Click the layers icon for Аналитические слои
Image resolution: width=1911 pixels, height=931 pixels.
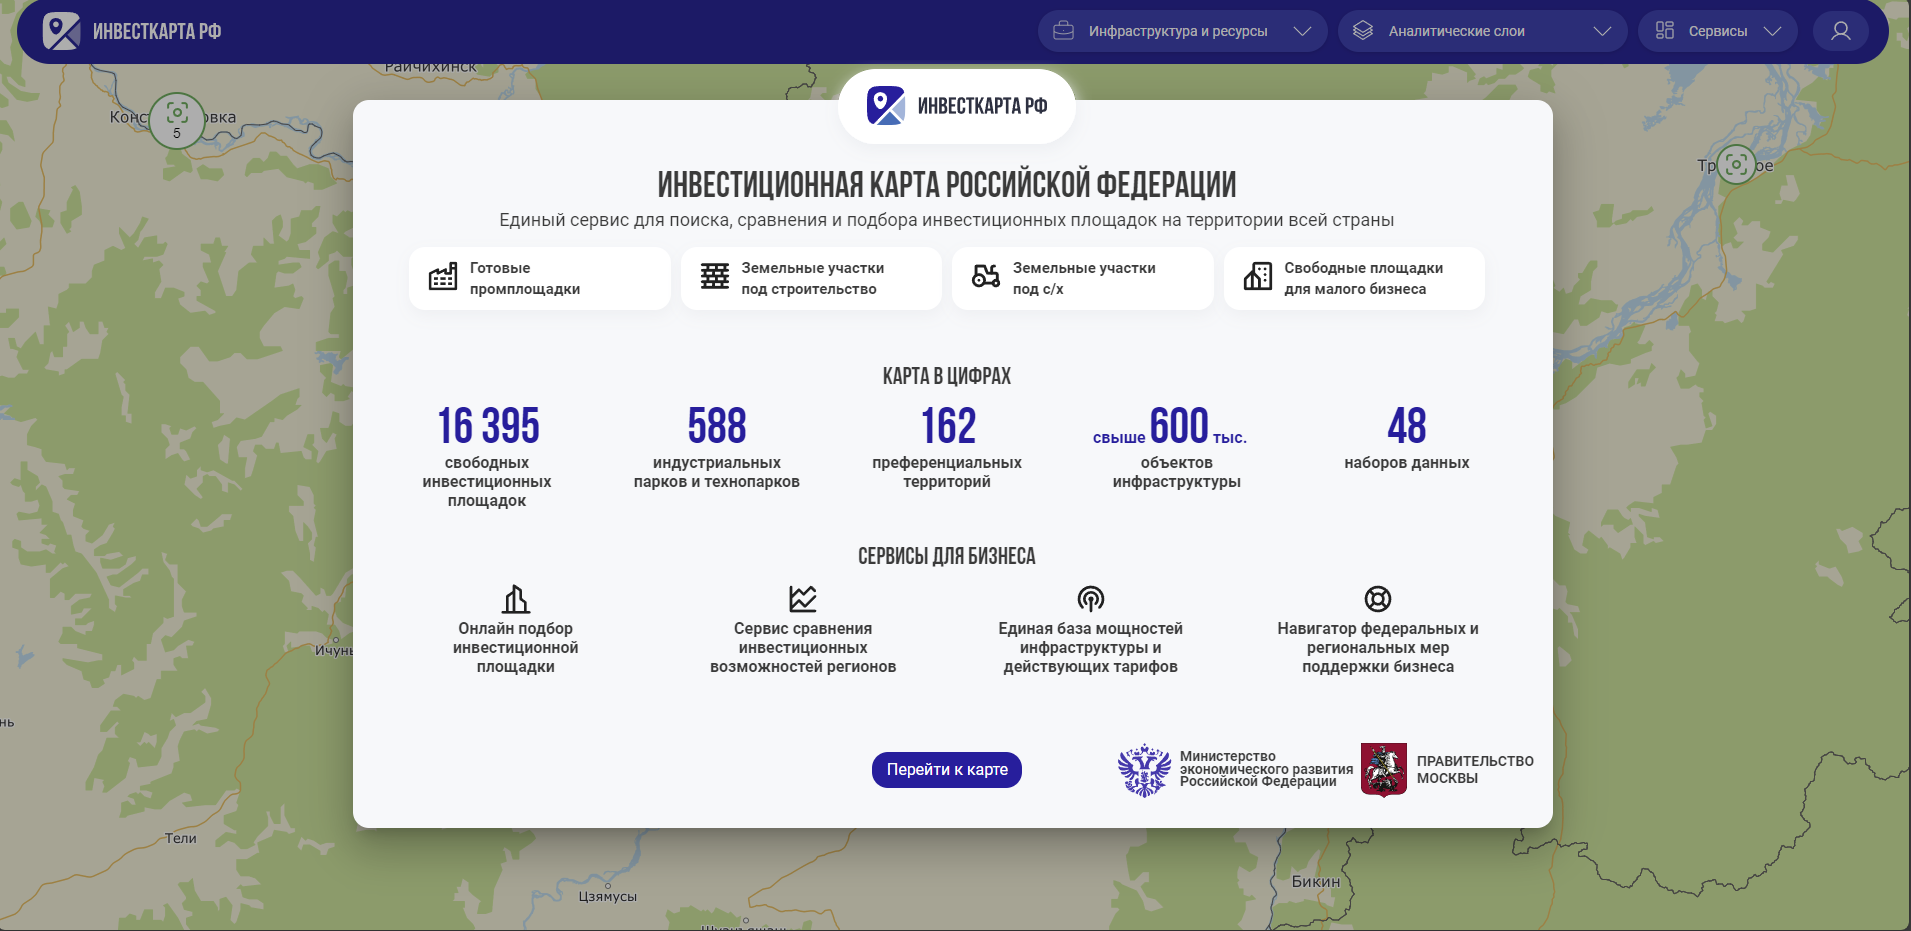point(1363,31)
